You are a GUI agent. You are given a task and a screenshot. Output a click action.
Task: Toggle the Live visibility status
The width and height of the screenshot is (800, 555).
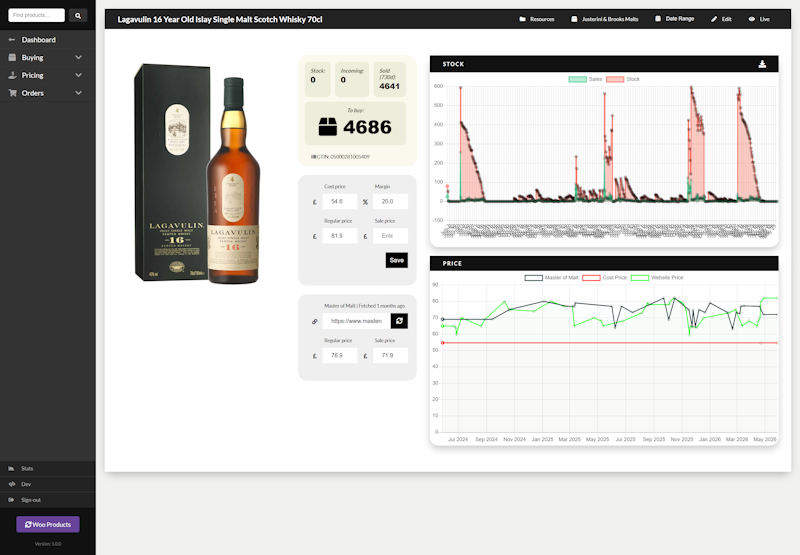pos(759,19)
